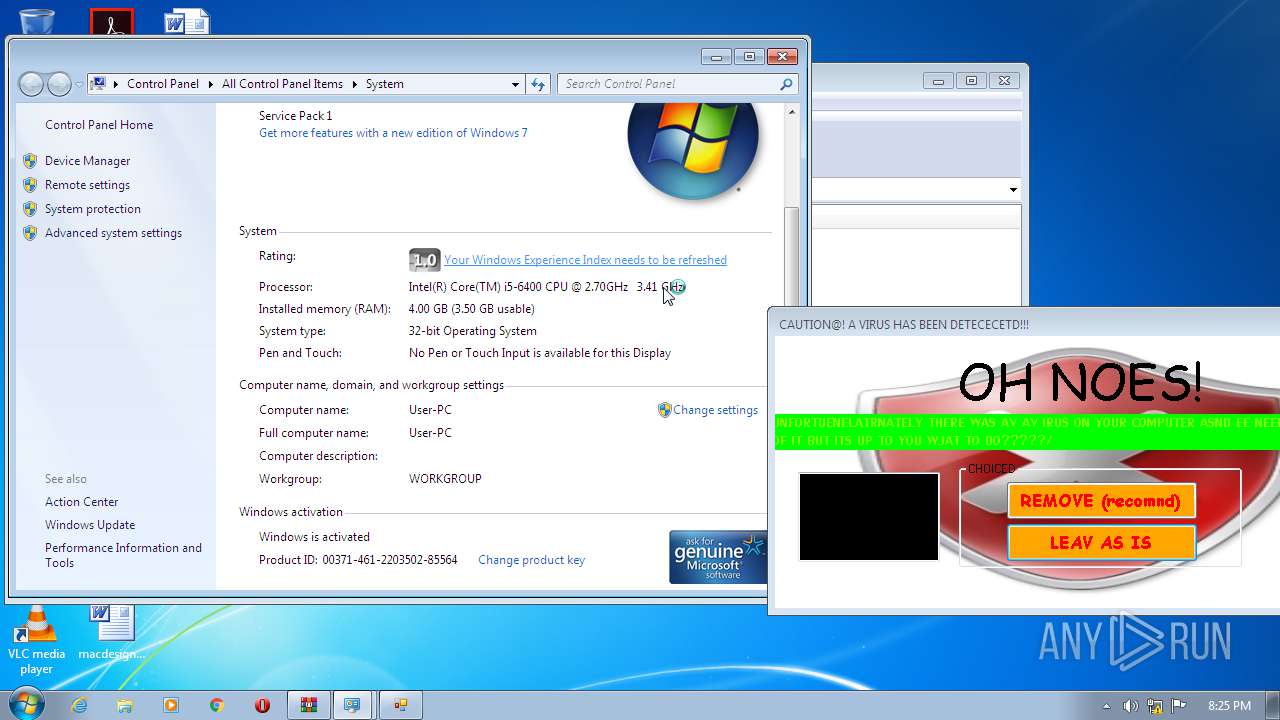The width and height of the screenshot is (1280, 720).
Task: Open Recycle Bin desktop icon
Action: [x=37, y=20]
